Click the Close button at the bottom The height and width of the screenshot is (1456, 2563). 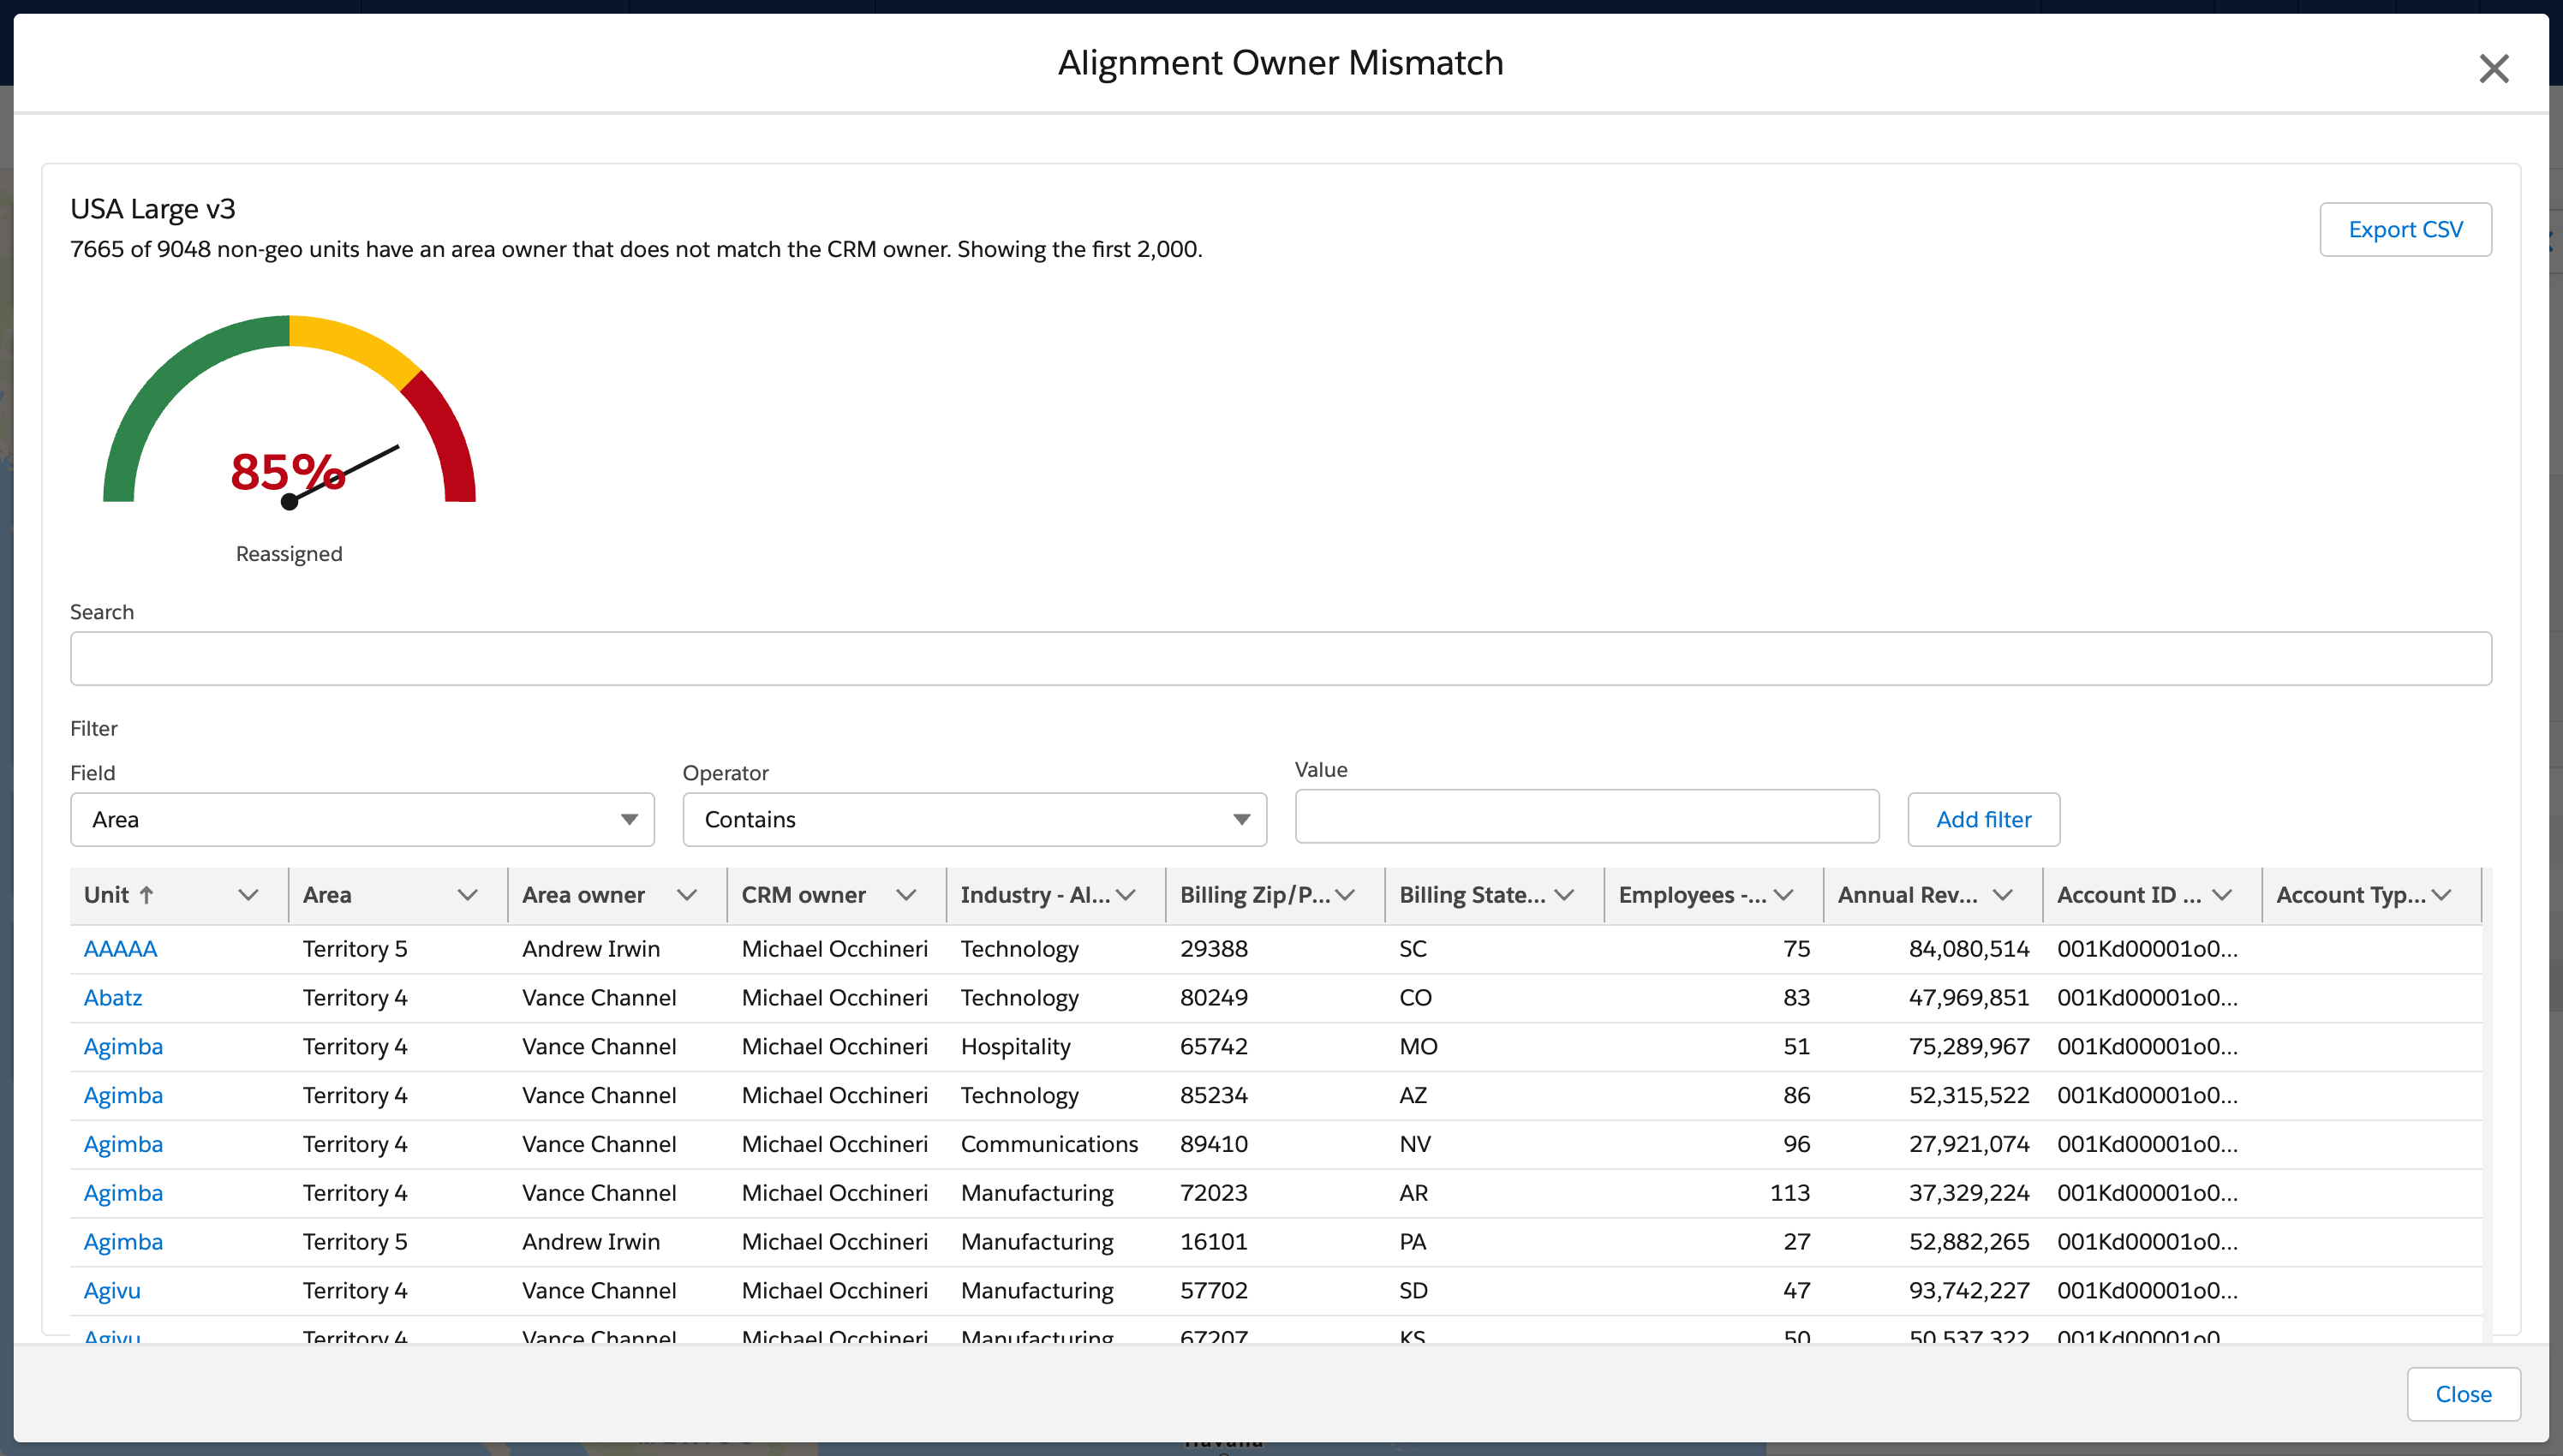coord(2463,1394)
